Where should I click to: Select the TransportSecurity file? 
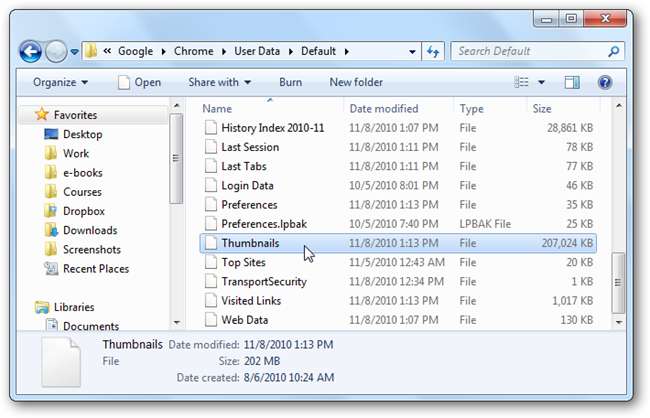398,282
